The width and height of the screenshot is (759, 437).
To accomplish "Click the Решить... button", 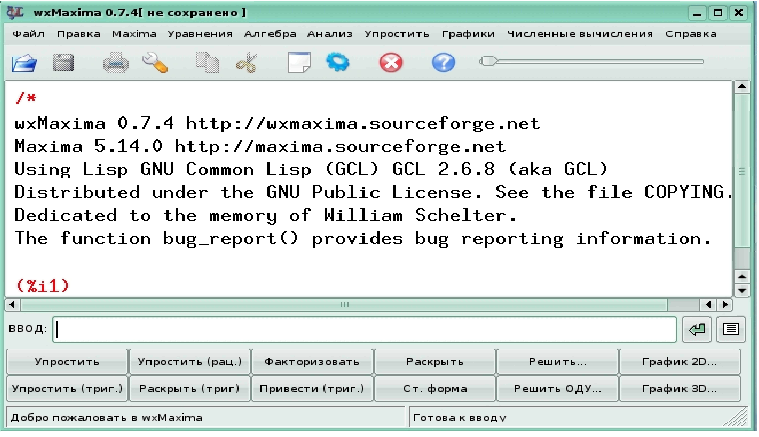I will [557, 362].
